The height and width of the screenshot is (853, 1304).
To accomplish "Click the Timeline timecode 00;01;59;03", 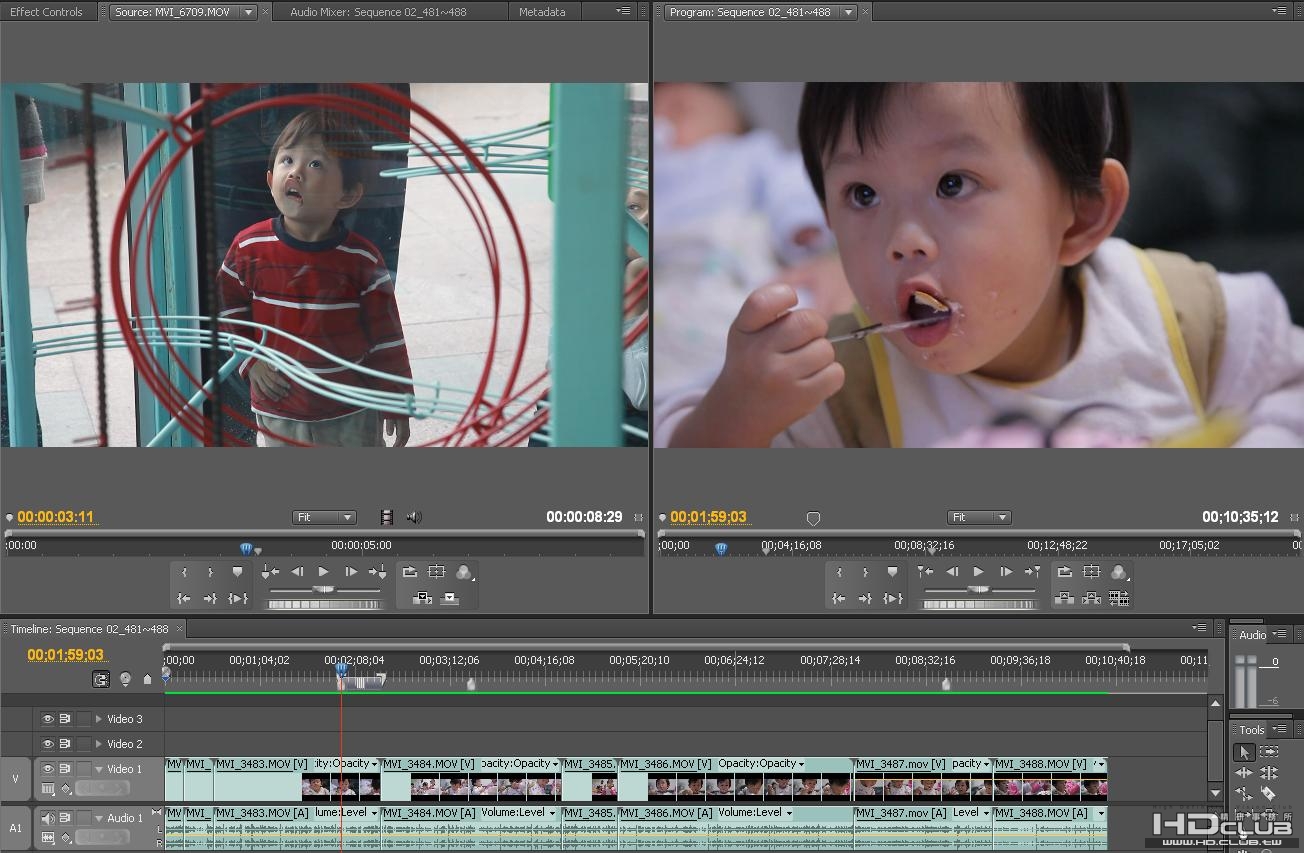I will (x=66, y=655).
